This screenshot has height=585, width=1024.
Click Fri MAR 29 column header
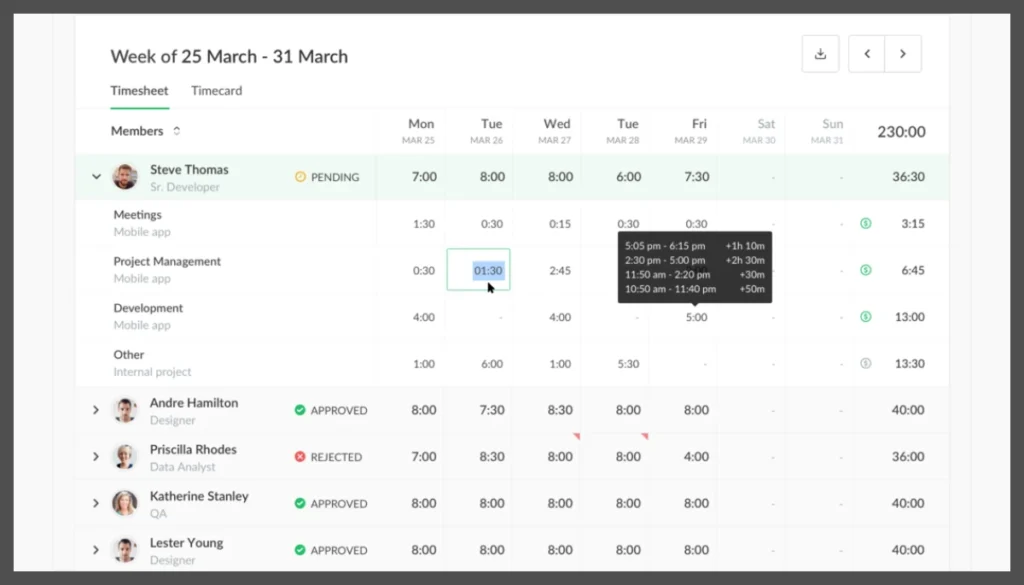(692, 131)
